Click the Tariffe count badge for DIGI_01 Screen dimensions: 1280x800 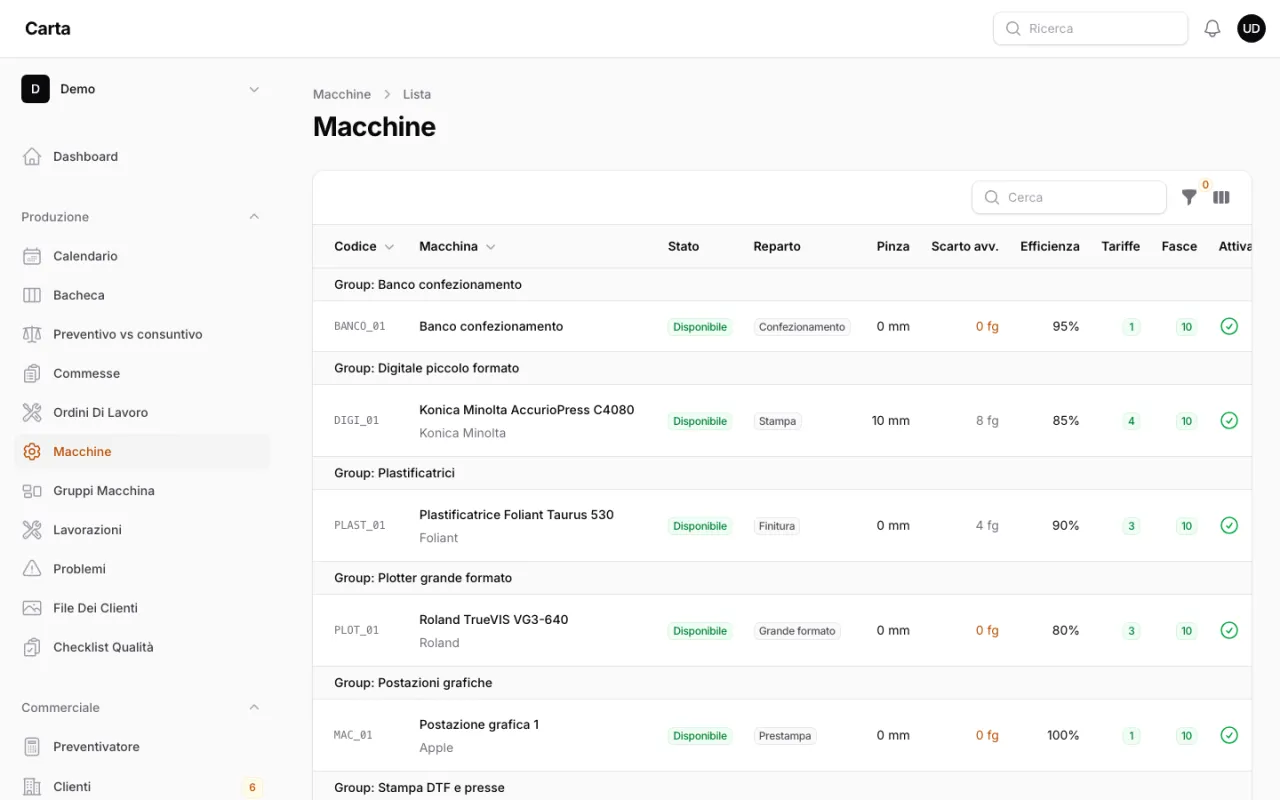pyautogui.click(x=1131, y=422)
